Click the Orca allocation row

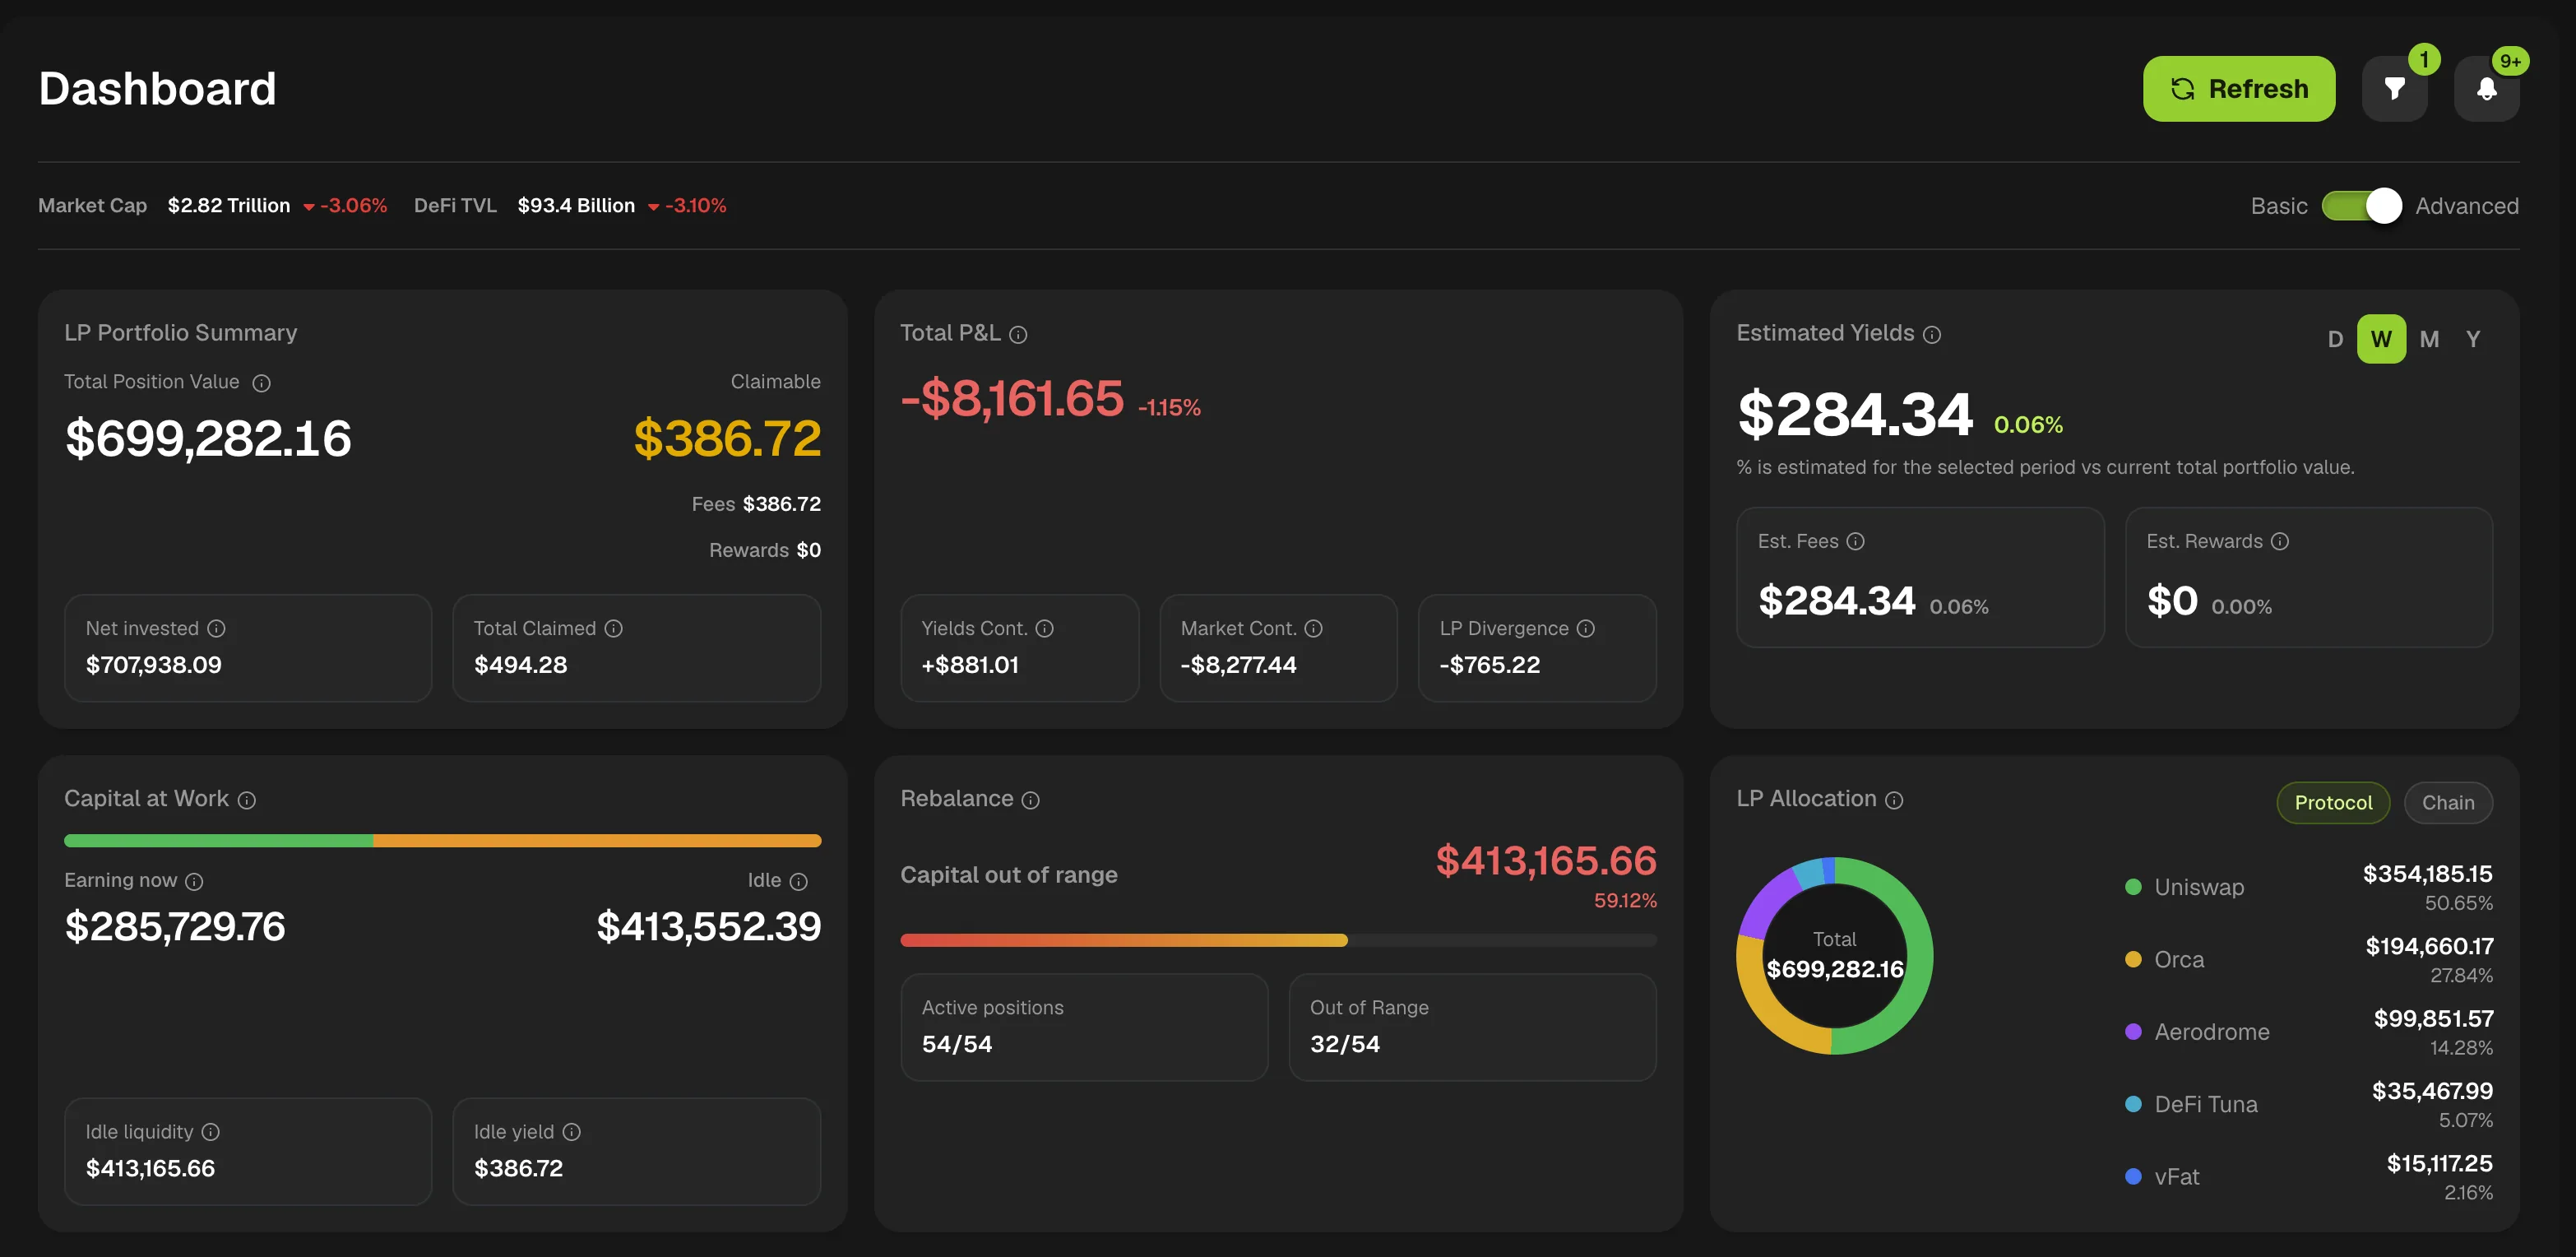click(x=2308, y=960)
